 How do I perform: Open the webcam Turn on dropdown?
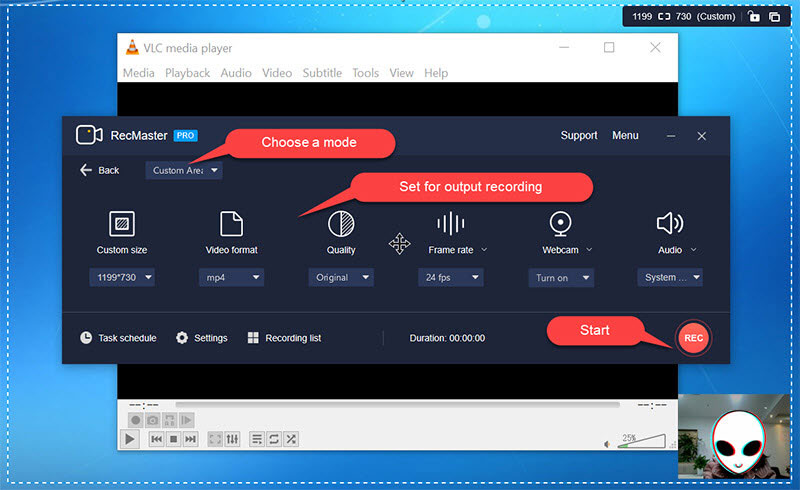(561, 278)
